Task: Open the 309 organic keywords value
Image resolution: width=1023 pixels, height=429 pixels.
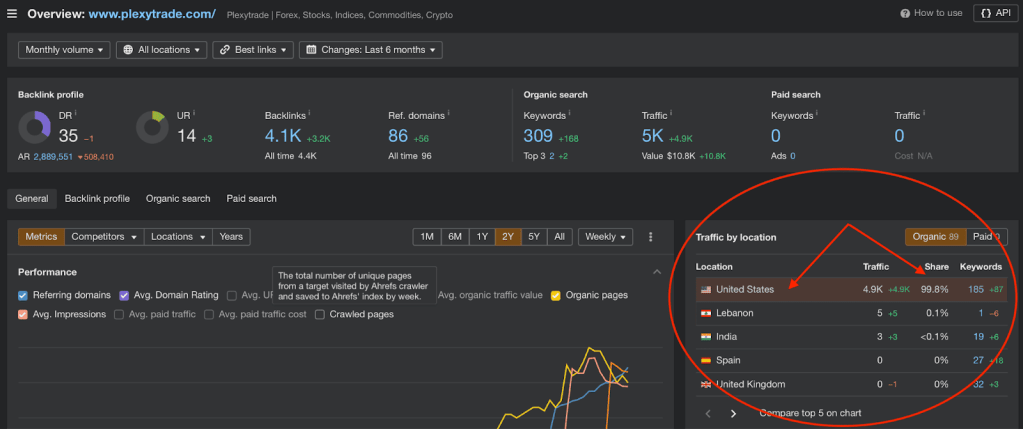Action: [x=538, y=136]
